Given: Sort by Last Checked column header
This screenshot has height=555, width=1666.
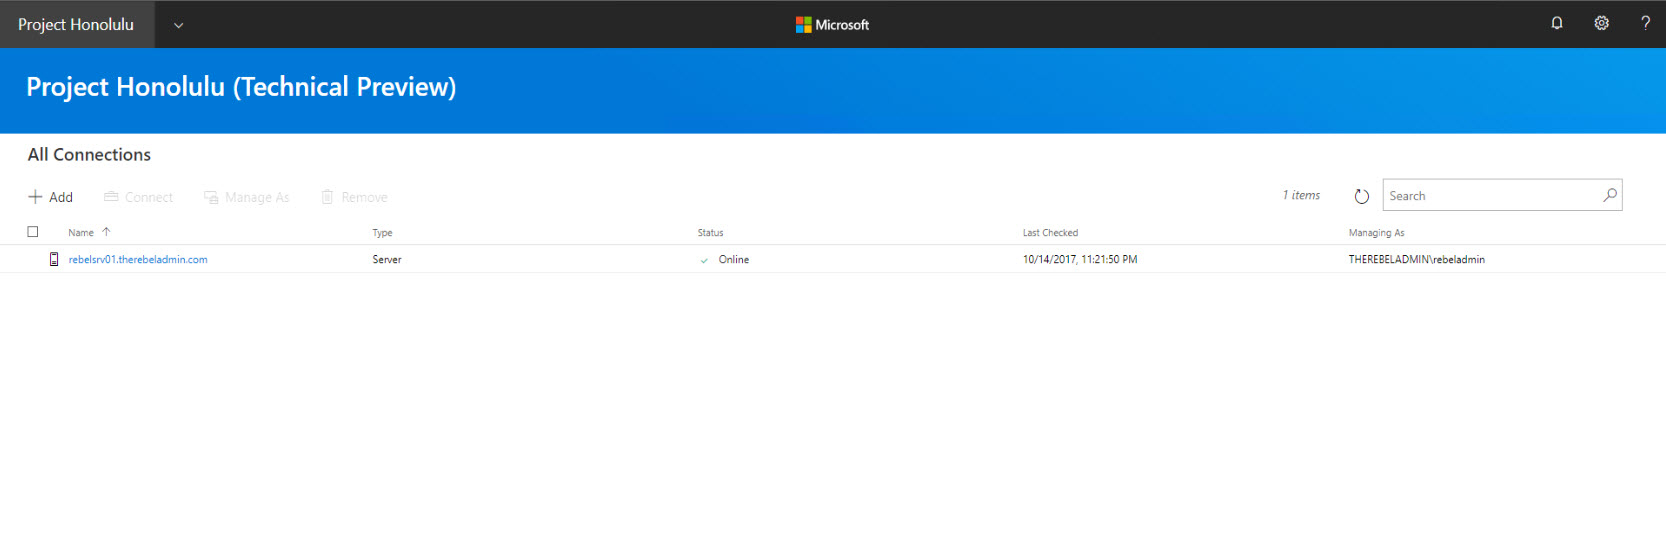Looking at the screenshot, I should click(1050, 233).
